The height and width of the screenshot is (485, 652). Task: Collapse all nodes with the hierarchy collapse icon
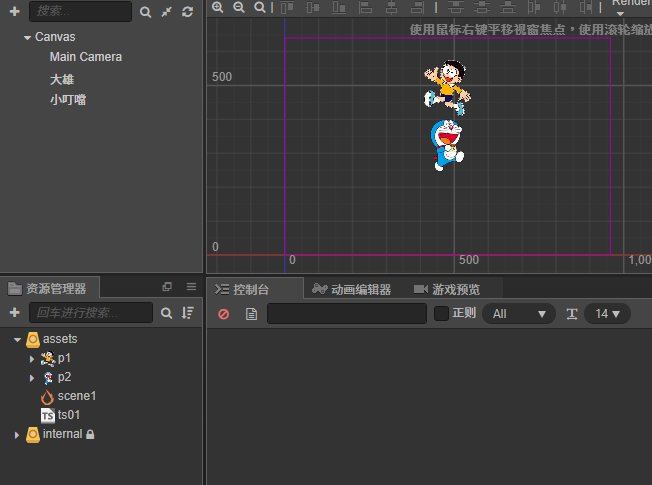tap(167, 12)
